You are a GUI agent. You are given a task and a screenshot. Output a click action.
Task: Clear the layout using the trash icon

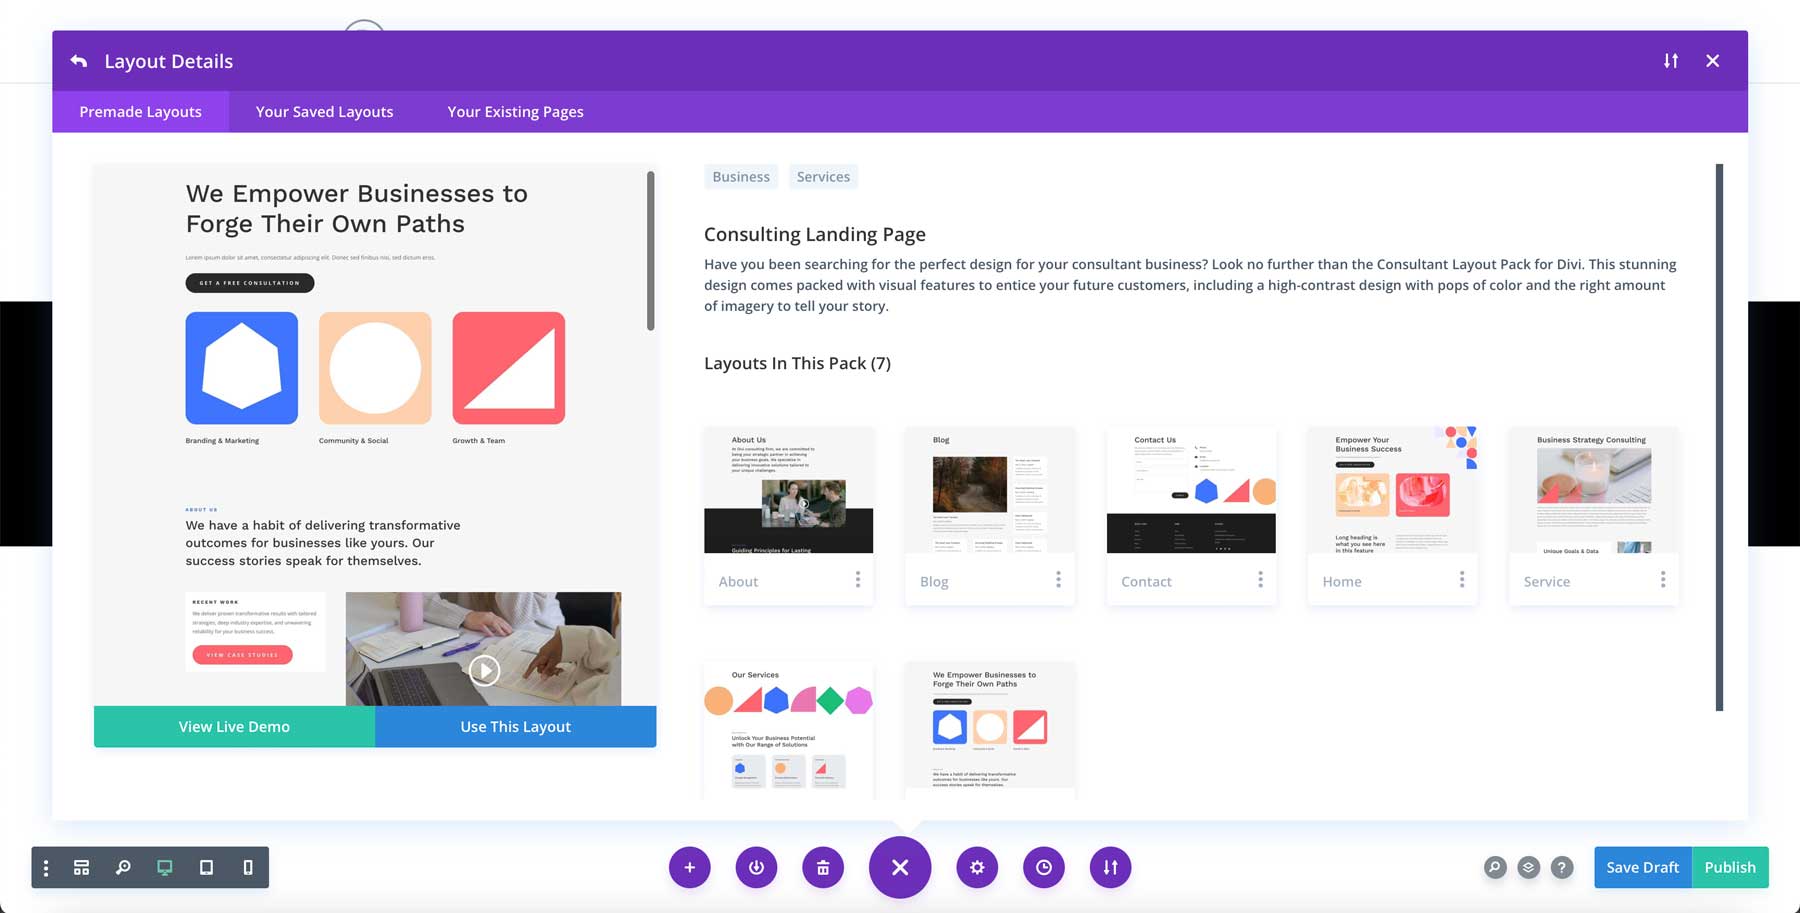(x=823, y=867)
